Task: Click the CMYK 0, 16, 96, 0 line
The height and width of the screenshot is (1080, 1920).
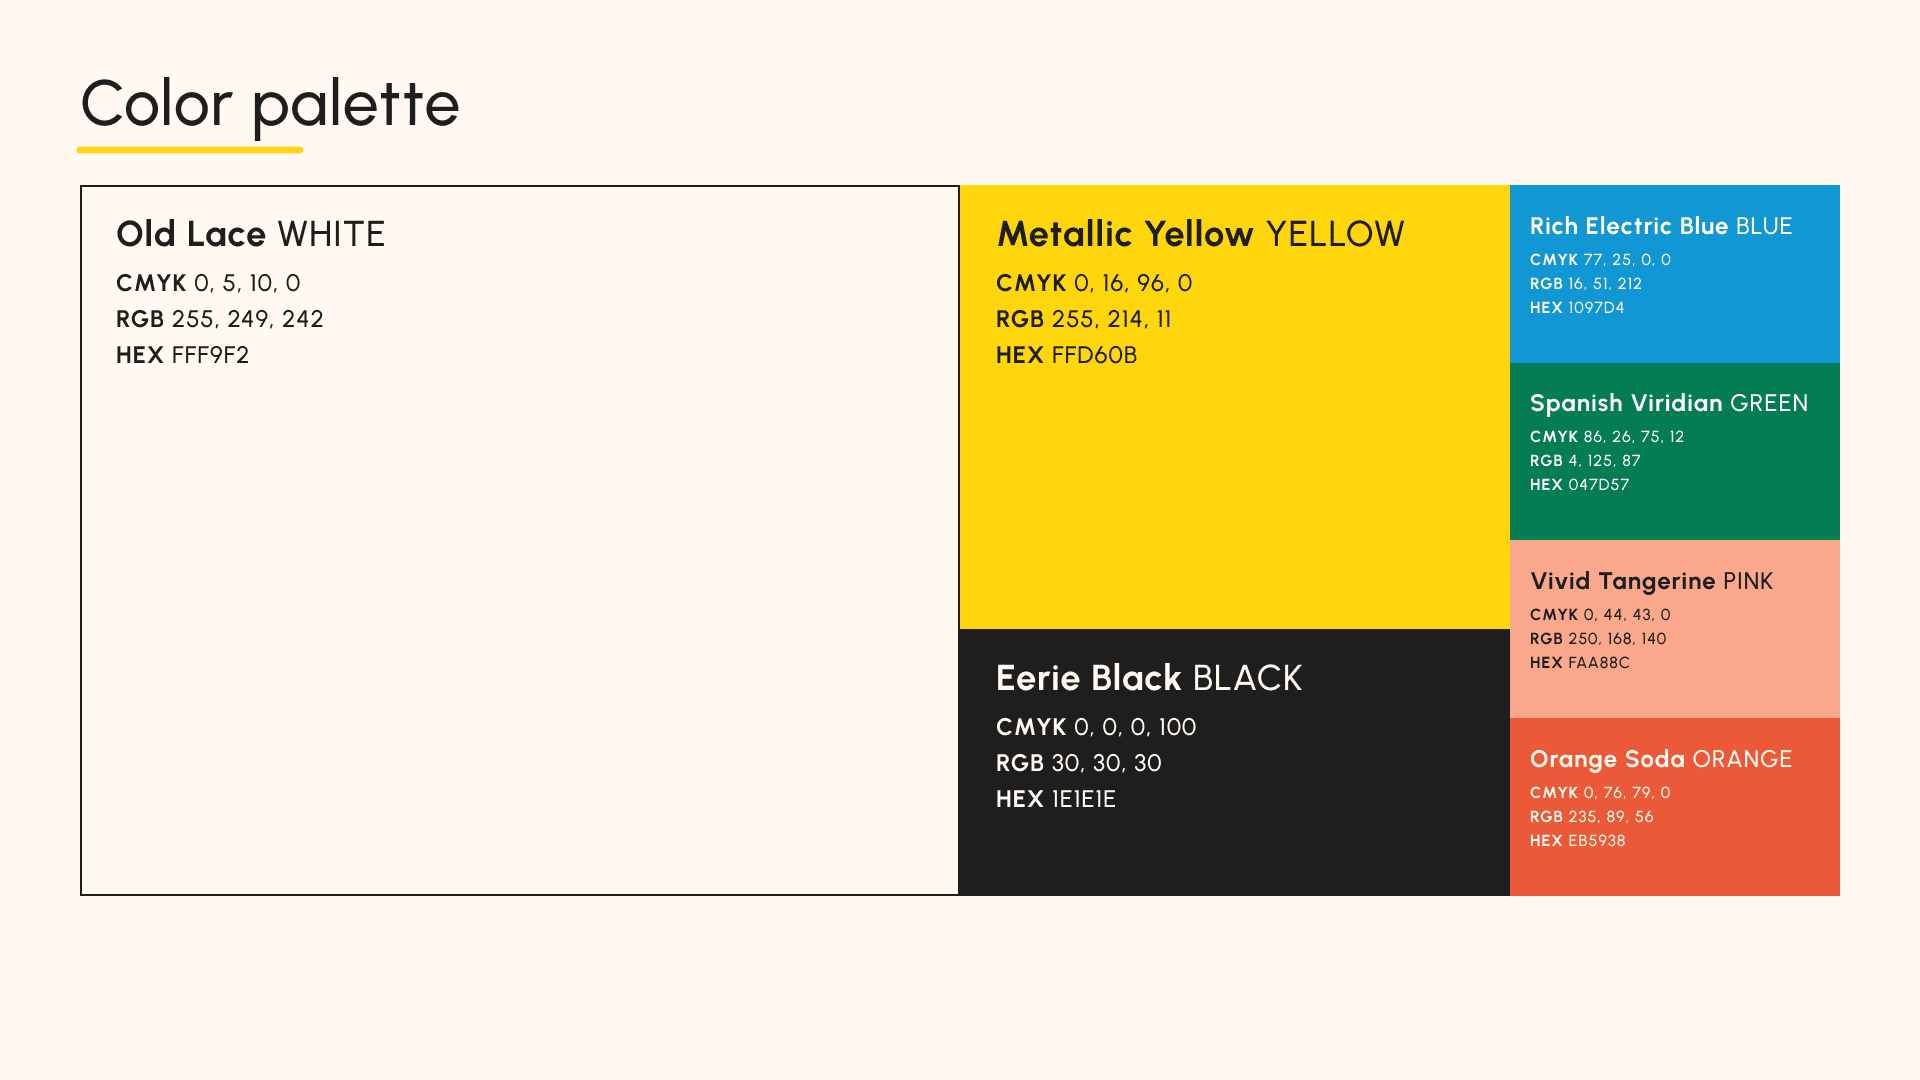Action: tap(1094, 283)
